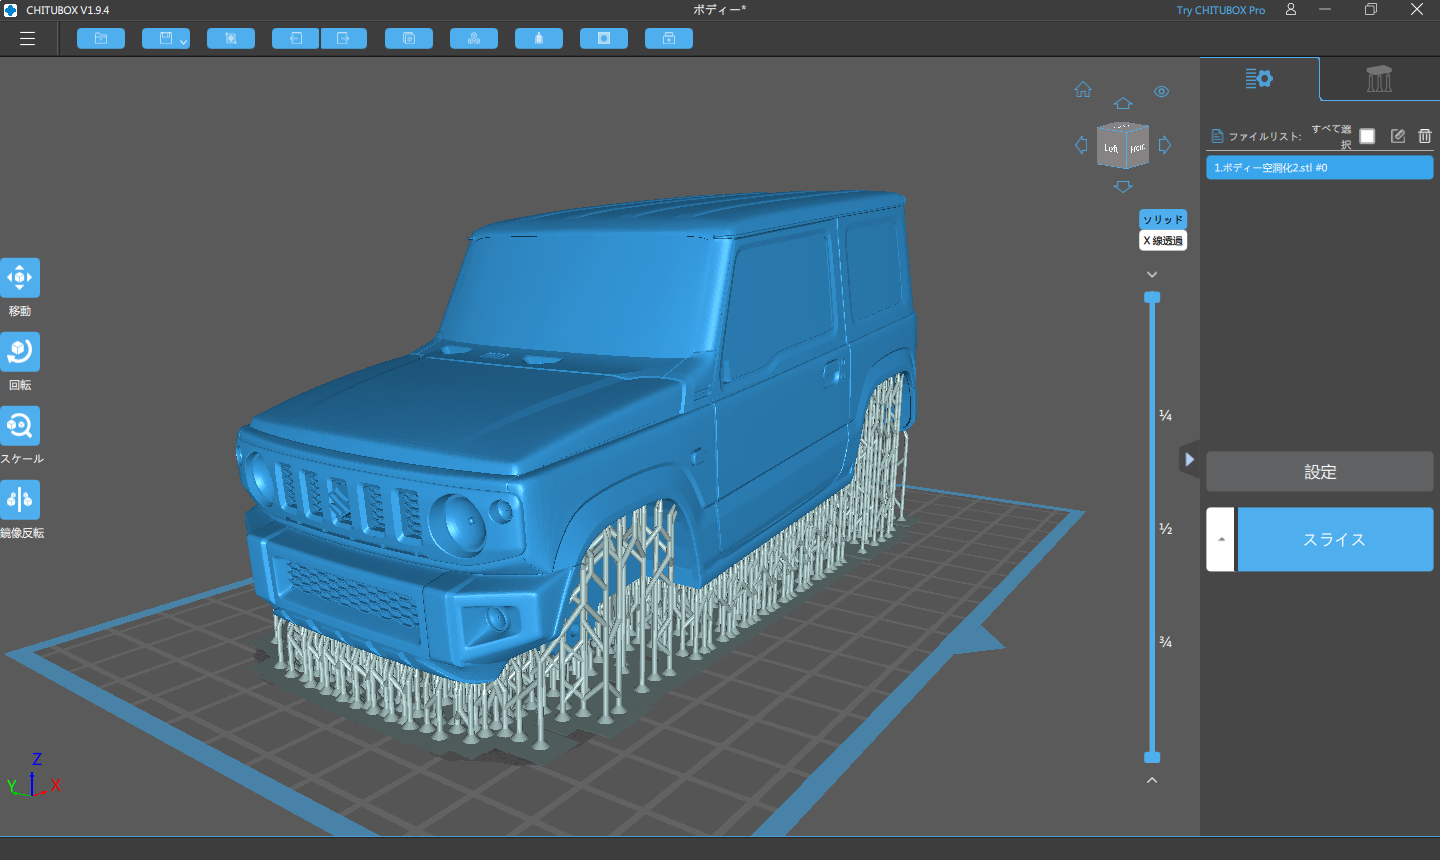Click the copy model toolbar icon
This screenshot has height=860, width=1440.
tap(409, 39)
